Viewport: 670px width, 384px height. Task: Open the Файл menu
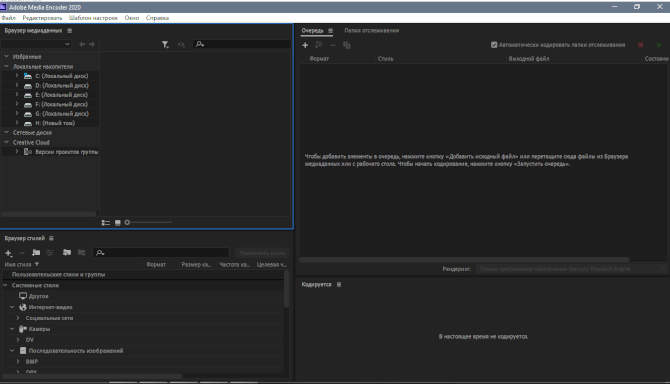[9, 18]
